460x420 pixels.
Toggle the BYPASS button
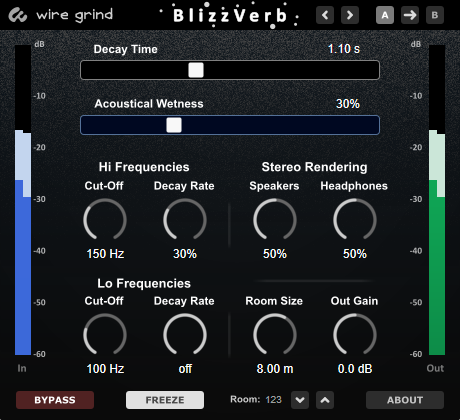point(55,400)
